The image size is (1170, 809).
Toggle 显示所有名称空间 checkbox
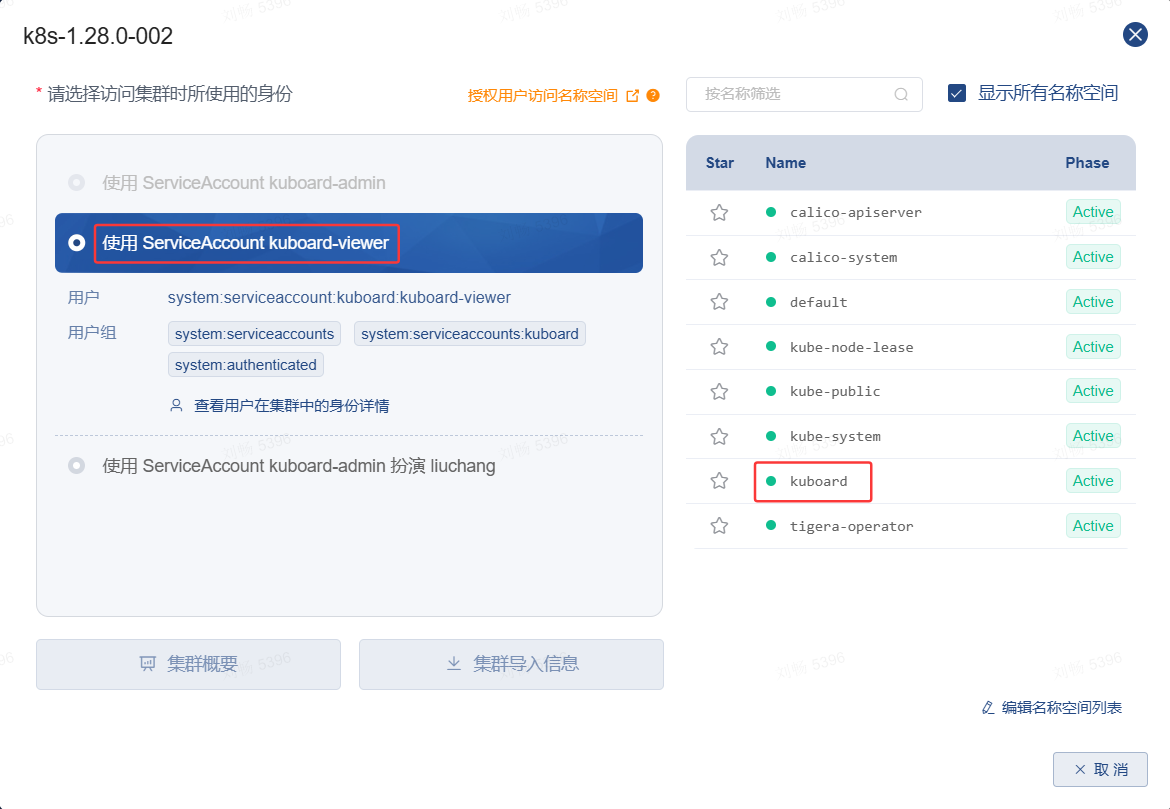click(x=957, y=93)
